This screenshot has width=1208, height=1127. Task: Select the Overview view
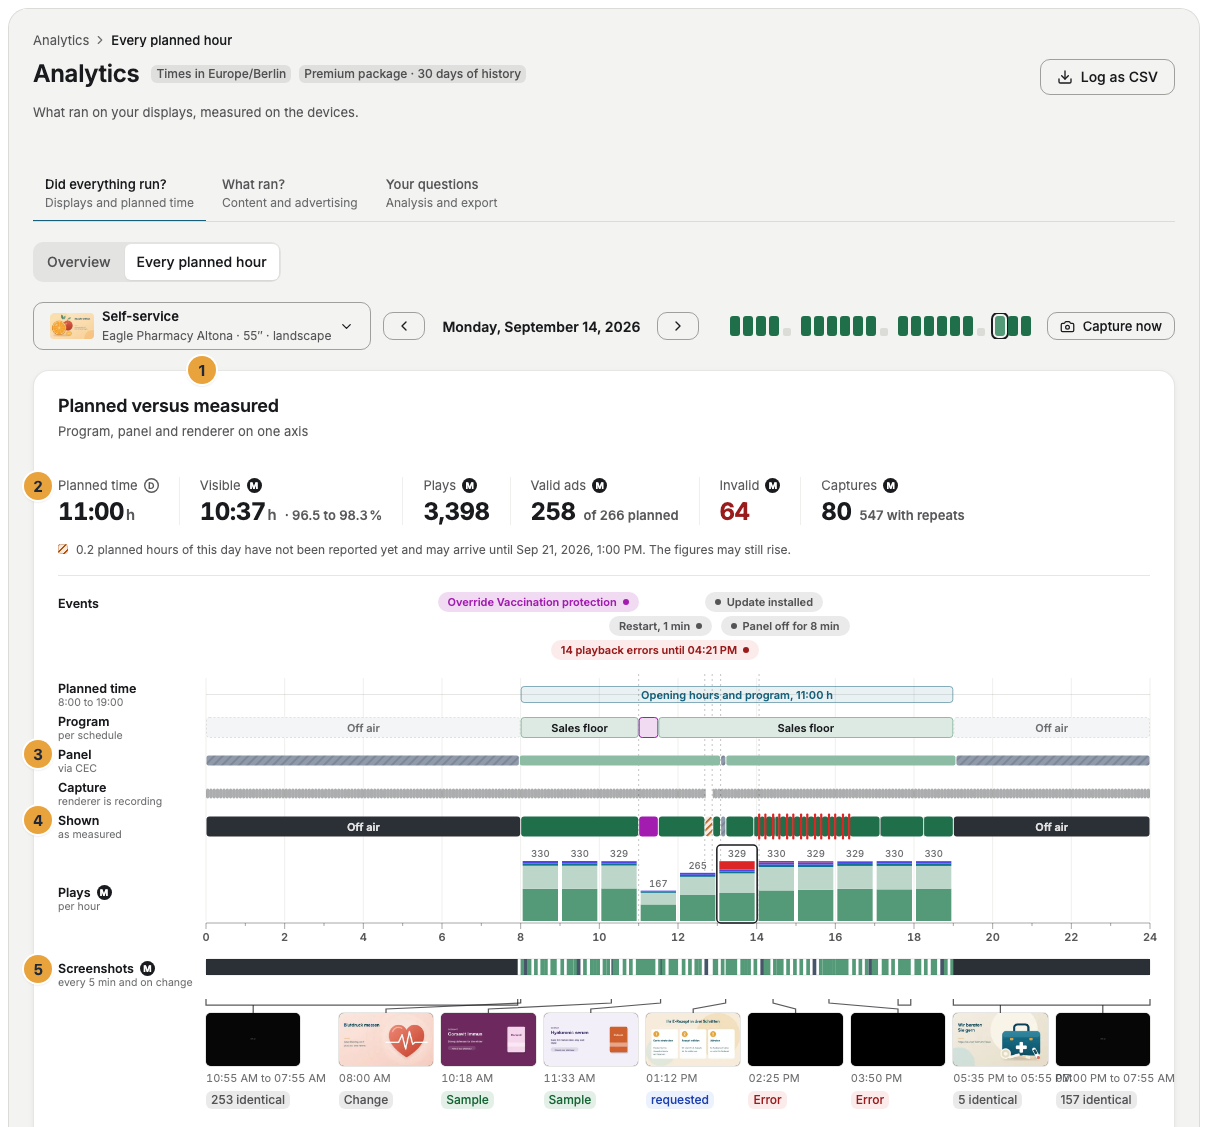coord(79,262)
